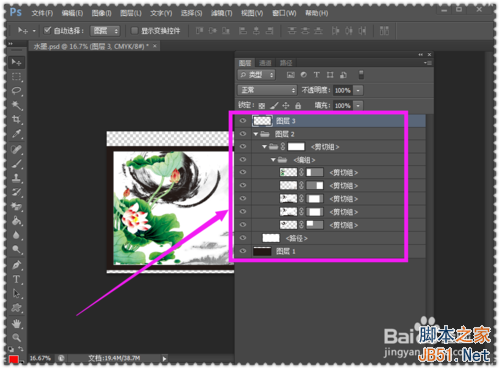
Task: Select the Clone Stamp tool
Action: coord(16,178)
